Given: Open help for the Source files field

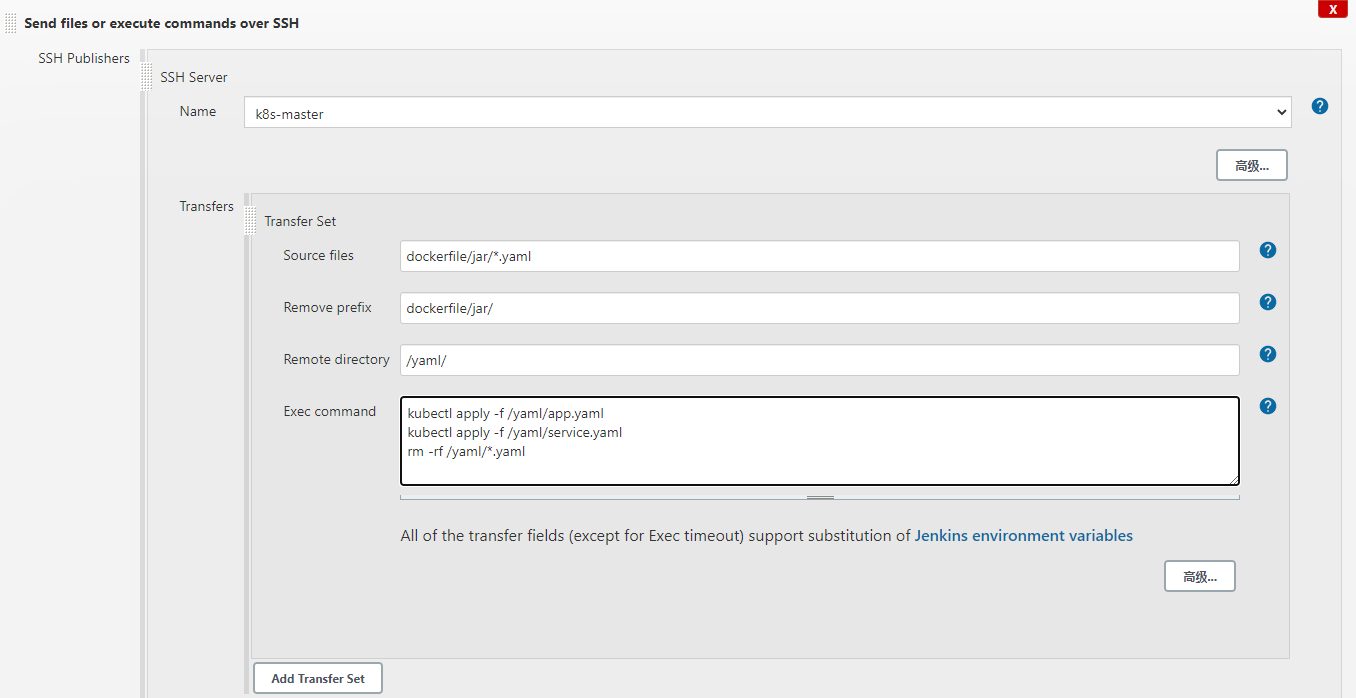Looking at the screenshot, I should click(1267, 250).
